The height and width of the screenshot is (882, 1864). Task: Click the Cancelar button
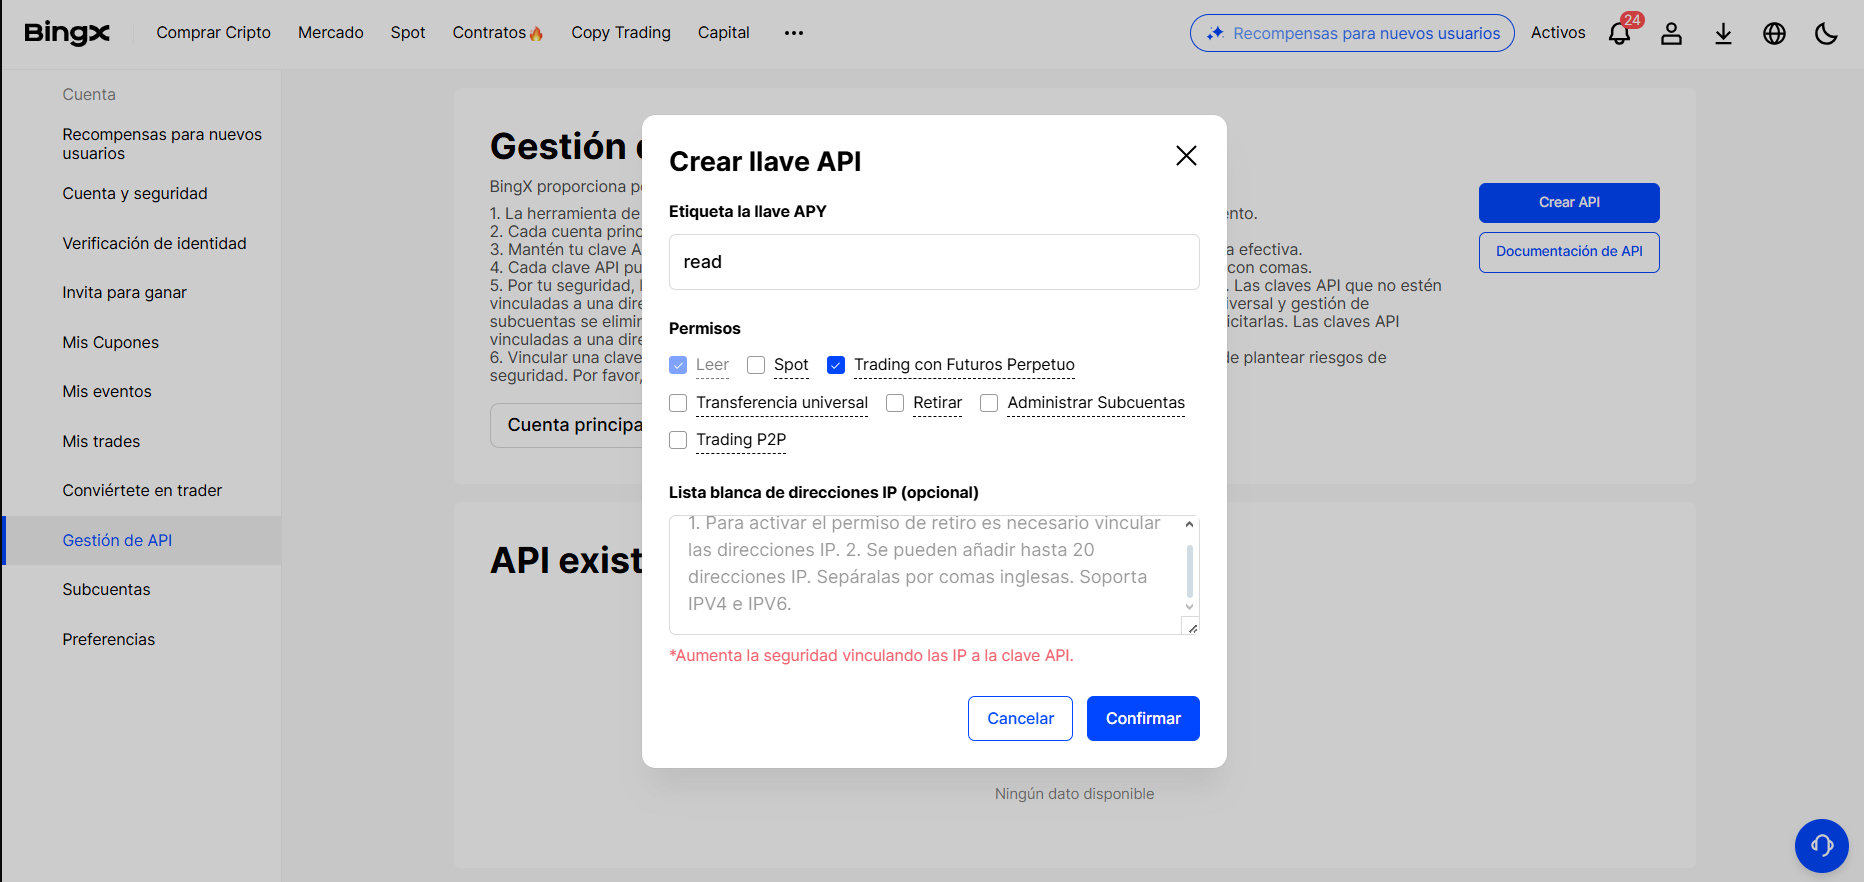pos(1020,718)
